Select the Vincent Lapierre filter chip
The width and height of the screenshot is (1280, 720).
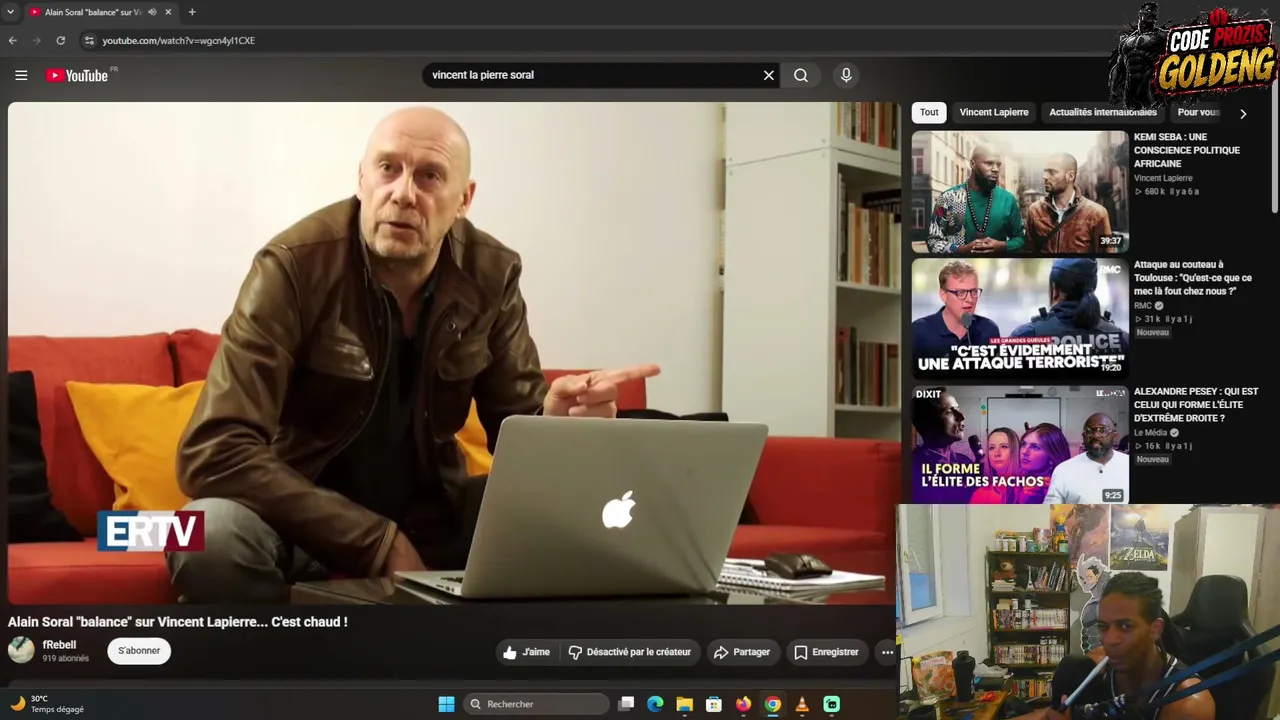point(994,113)
